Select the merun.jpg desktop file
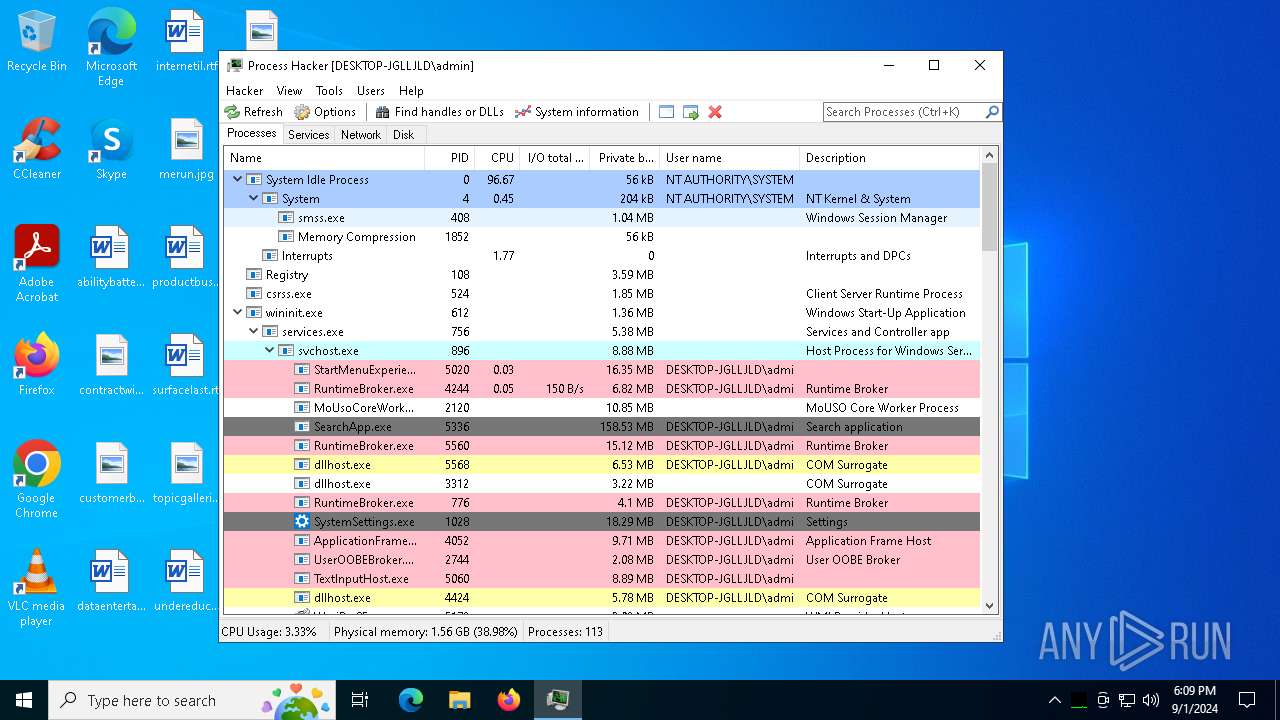This screenshot has height=720, width=1280. pyautogui.click(x=186, y=149)
